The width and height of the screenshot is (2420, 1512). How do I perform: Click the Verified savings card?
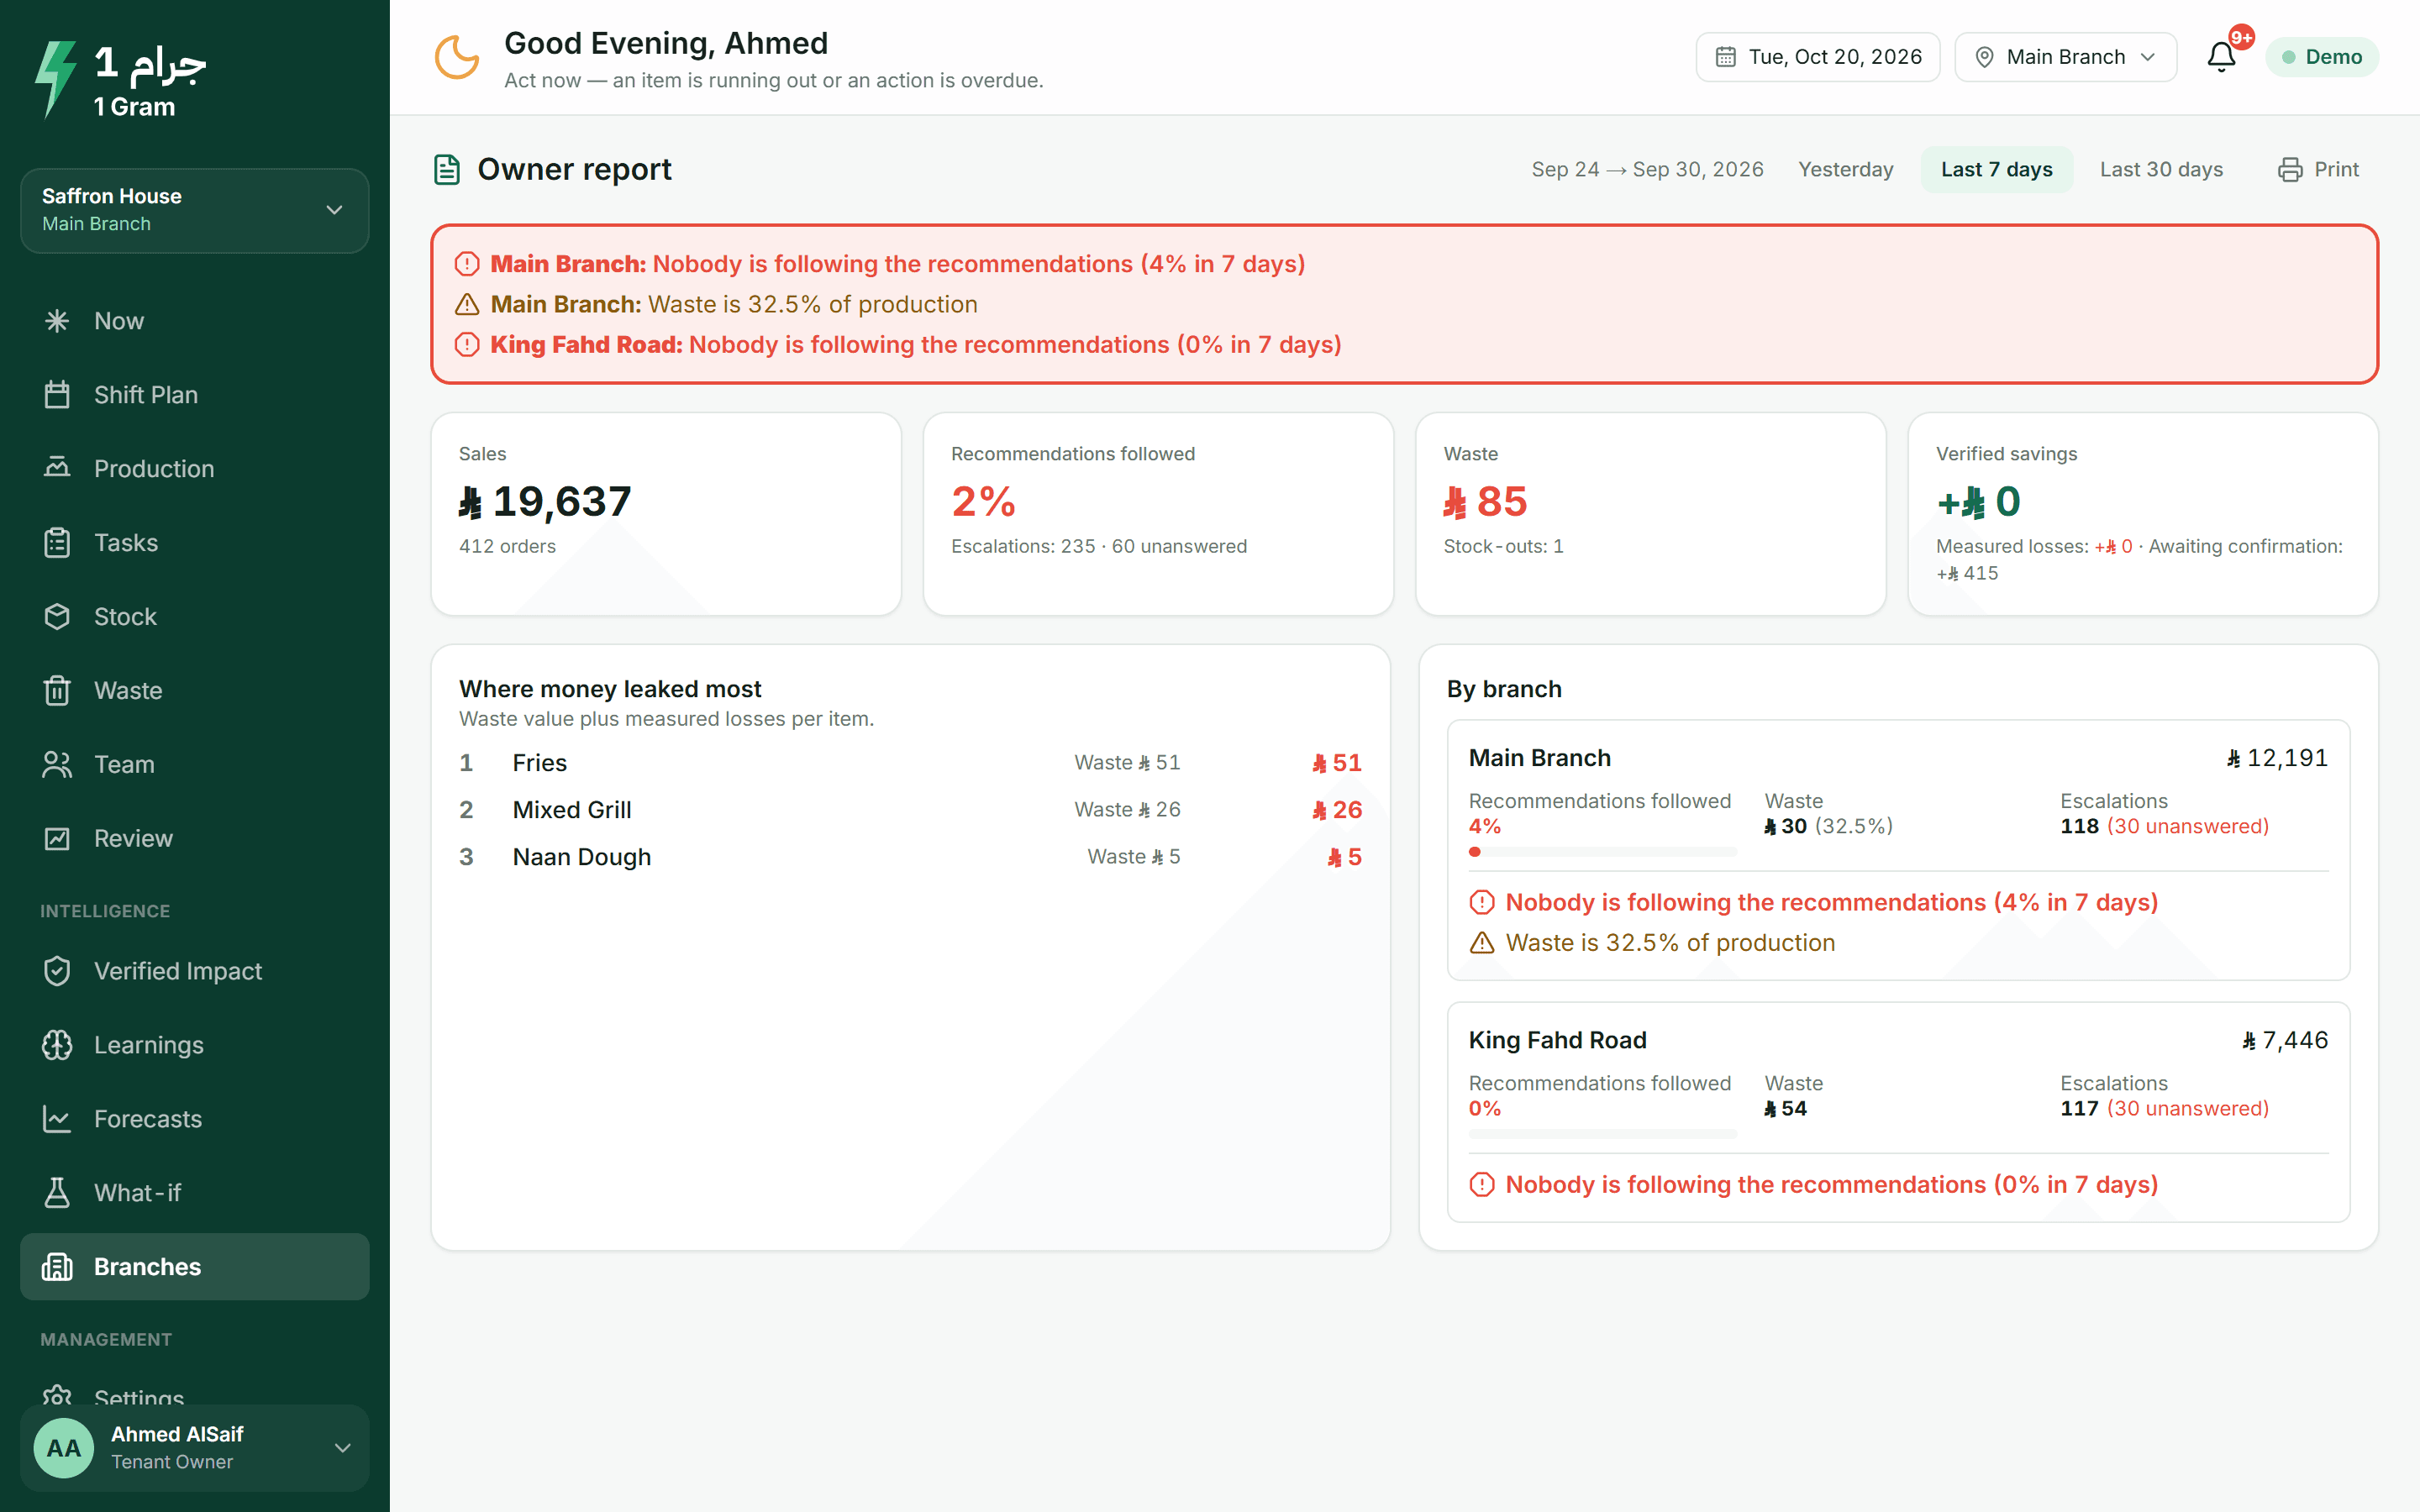2143,514
